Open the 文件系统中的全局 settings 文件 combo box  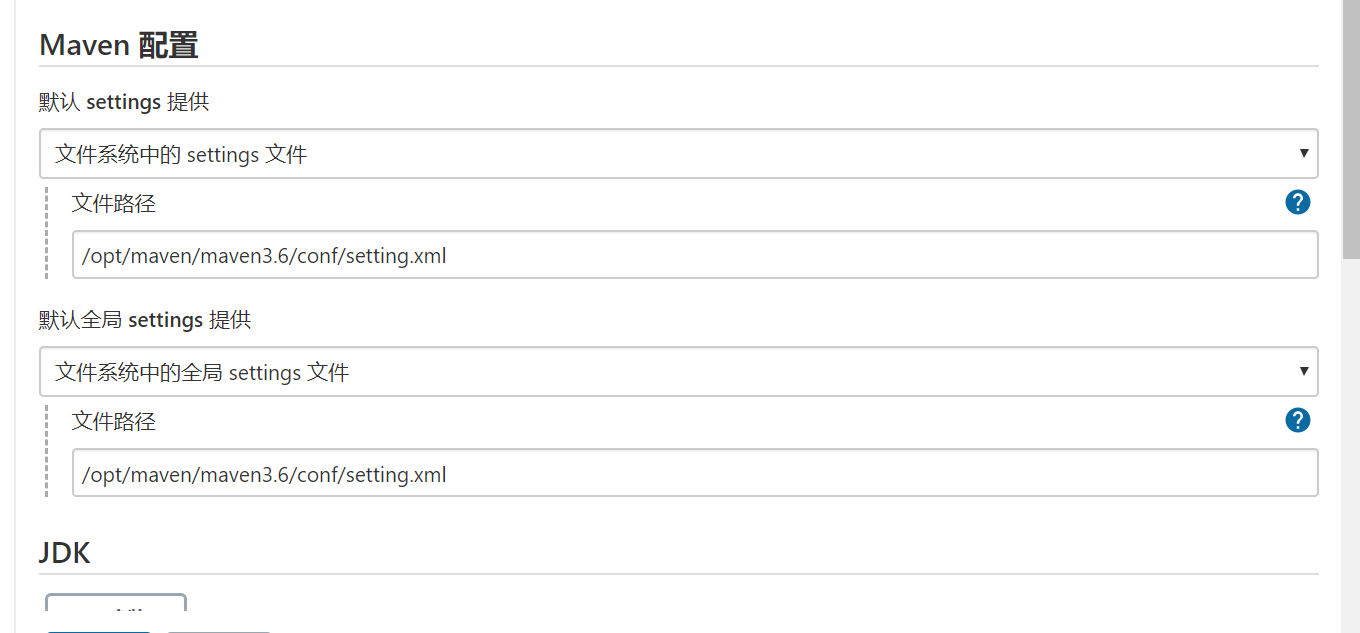[x=678, y=372]
